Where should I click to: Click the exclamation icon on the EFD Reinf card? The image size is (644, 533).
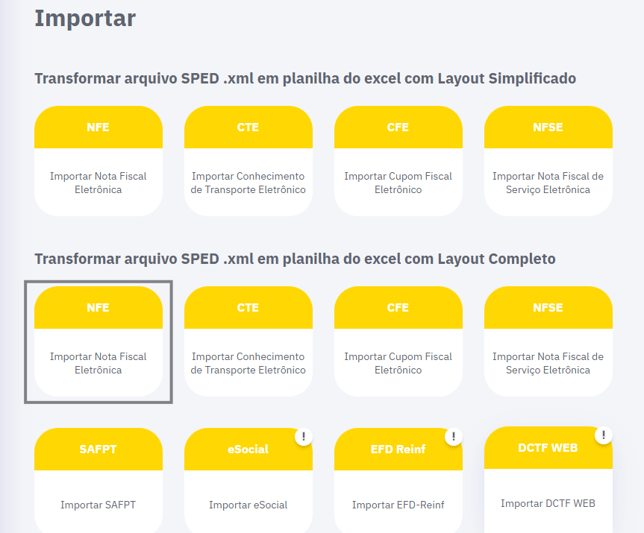click(453, 437)
